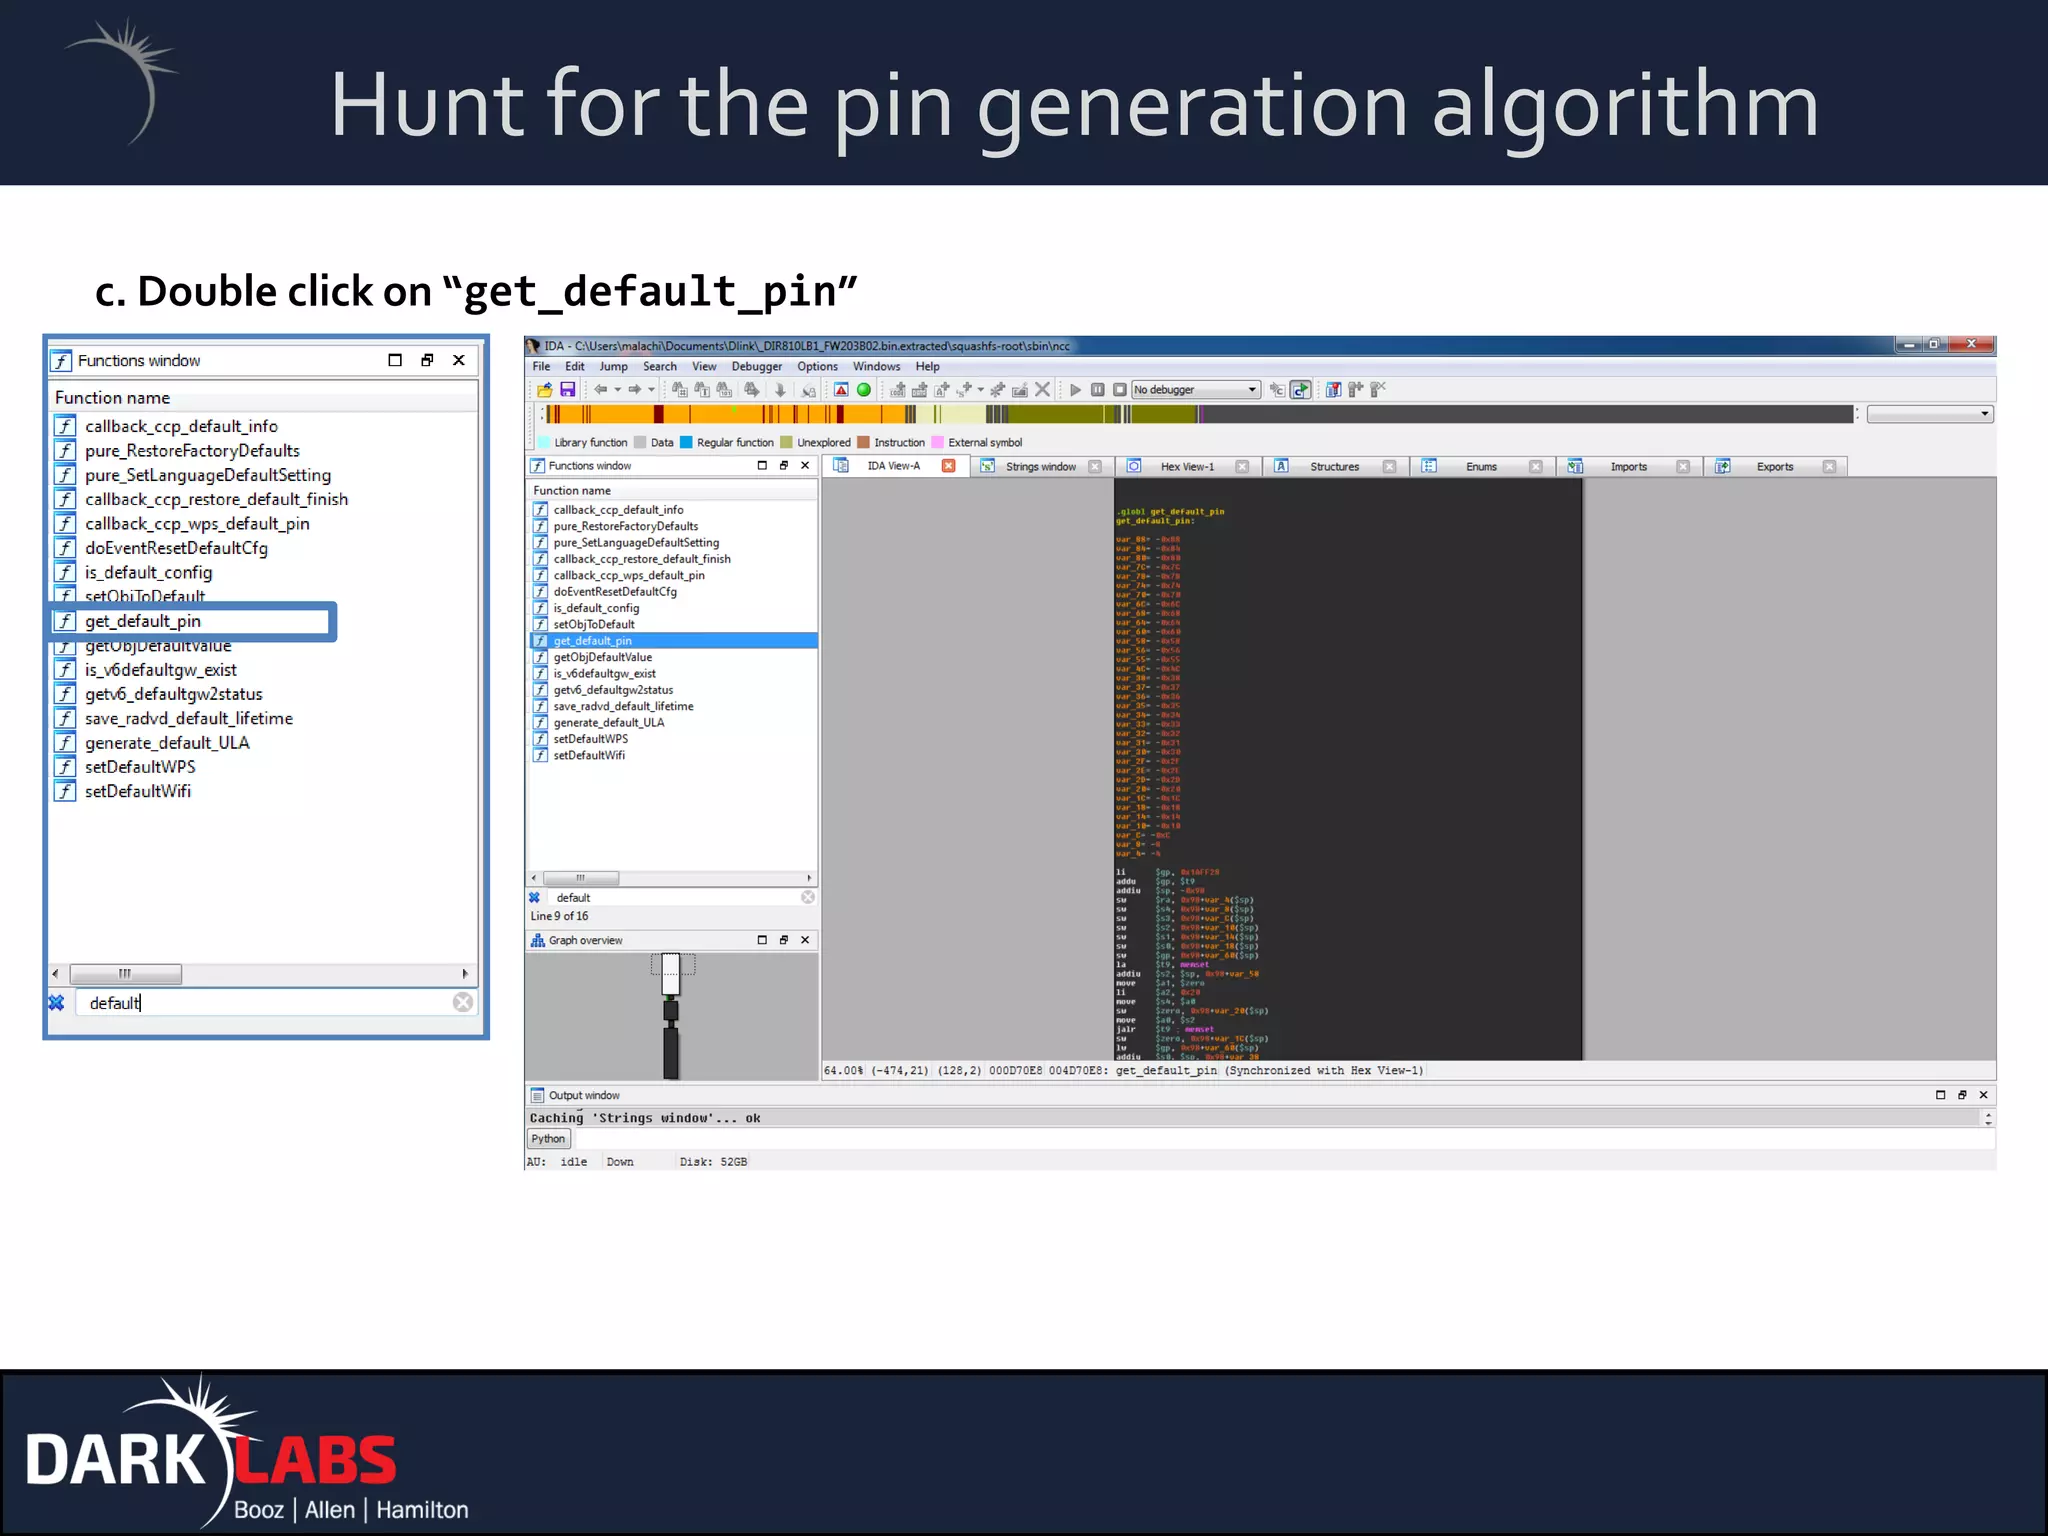Viewport: 2048px width, 1536px height.
Task: Click the graph overview thumbnail node
Action: pos(671,974)
